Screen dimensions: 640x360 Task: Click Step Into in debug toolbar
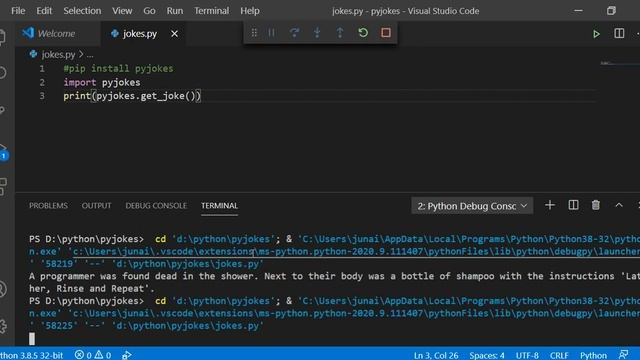point(317,33)
